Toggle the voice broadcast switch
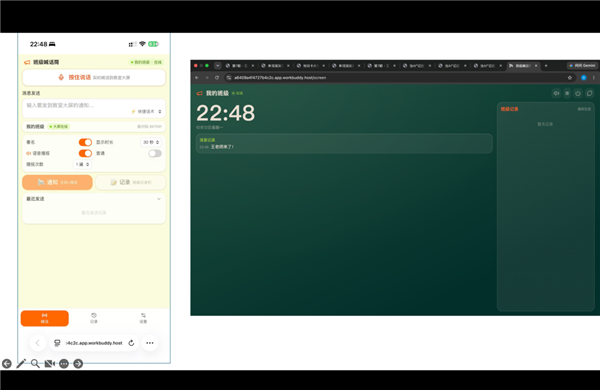Viewport: 600px width, 390px height. (85, 153)
